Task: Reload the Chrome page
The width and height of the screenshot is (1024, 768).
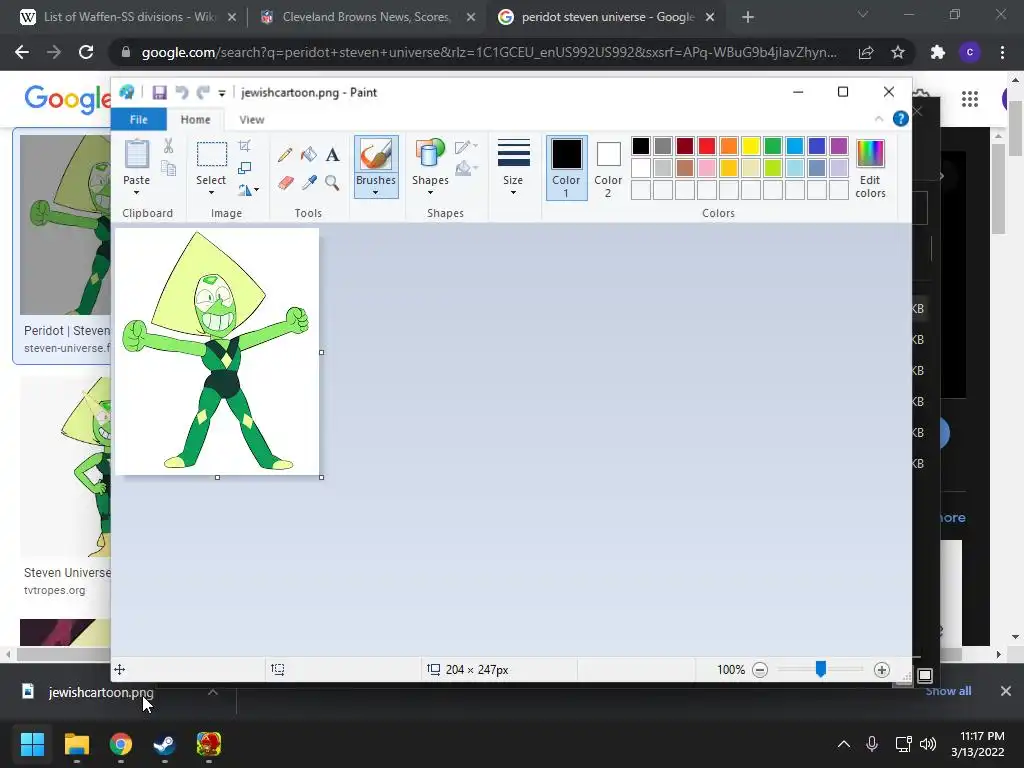Action: click(86, 52)
